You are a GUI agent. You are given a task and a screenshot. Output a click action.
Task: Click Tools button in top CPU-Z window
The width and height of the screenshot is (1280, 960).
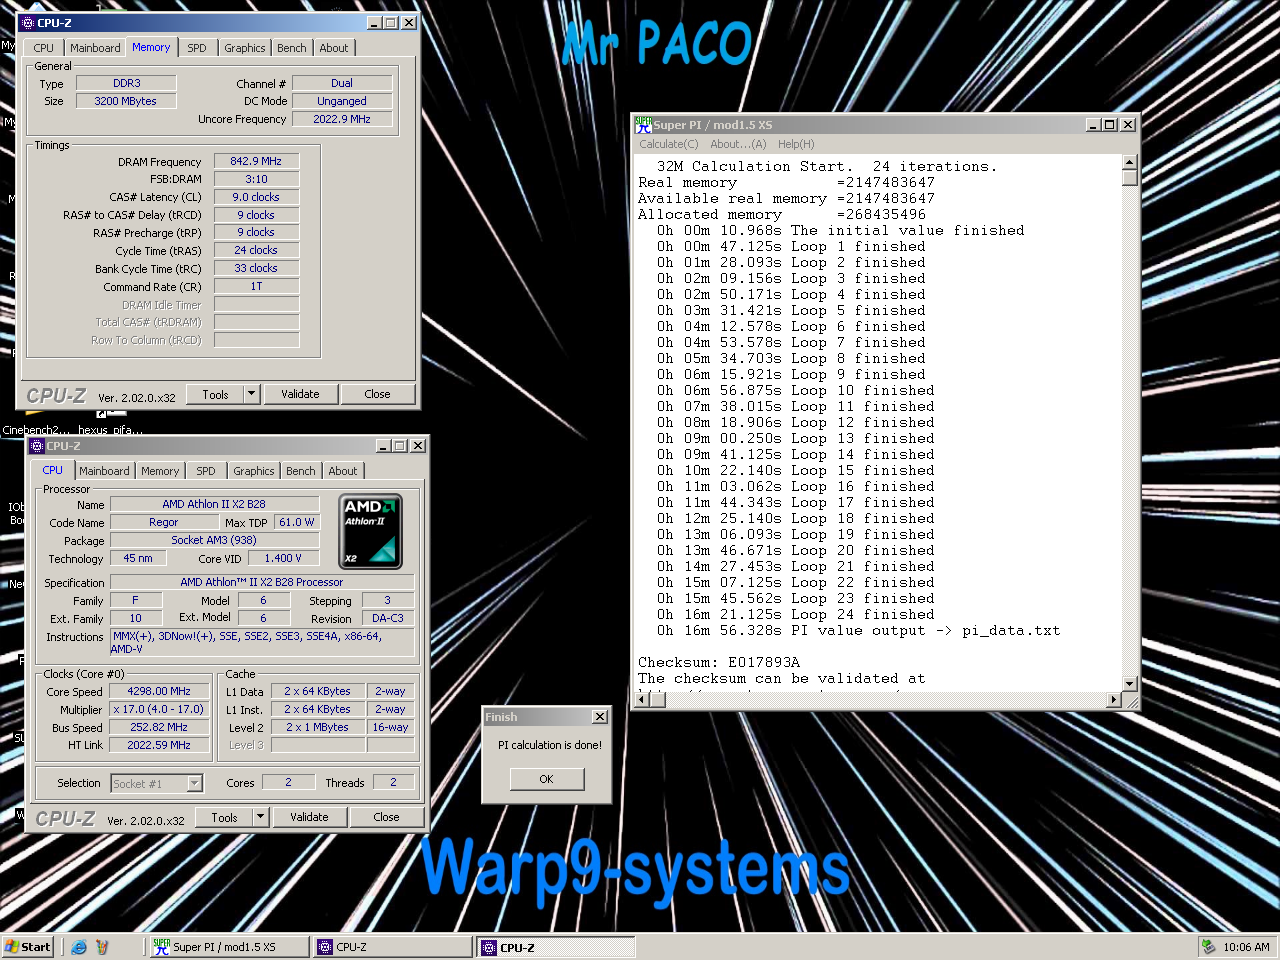coord(215,394)
